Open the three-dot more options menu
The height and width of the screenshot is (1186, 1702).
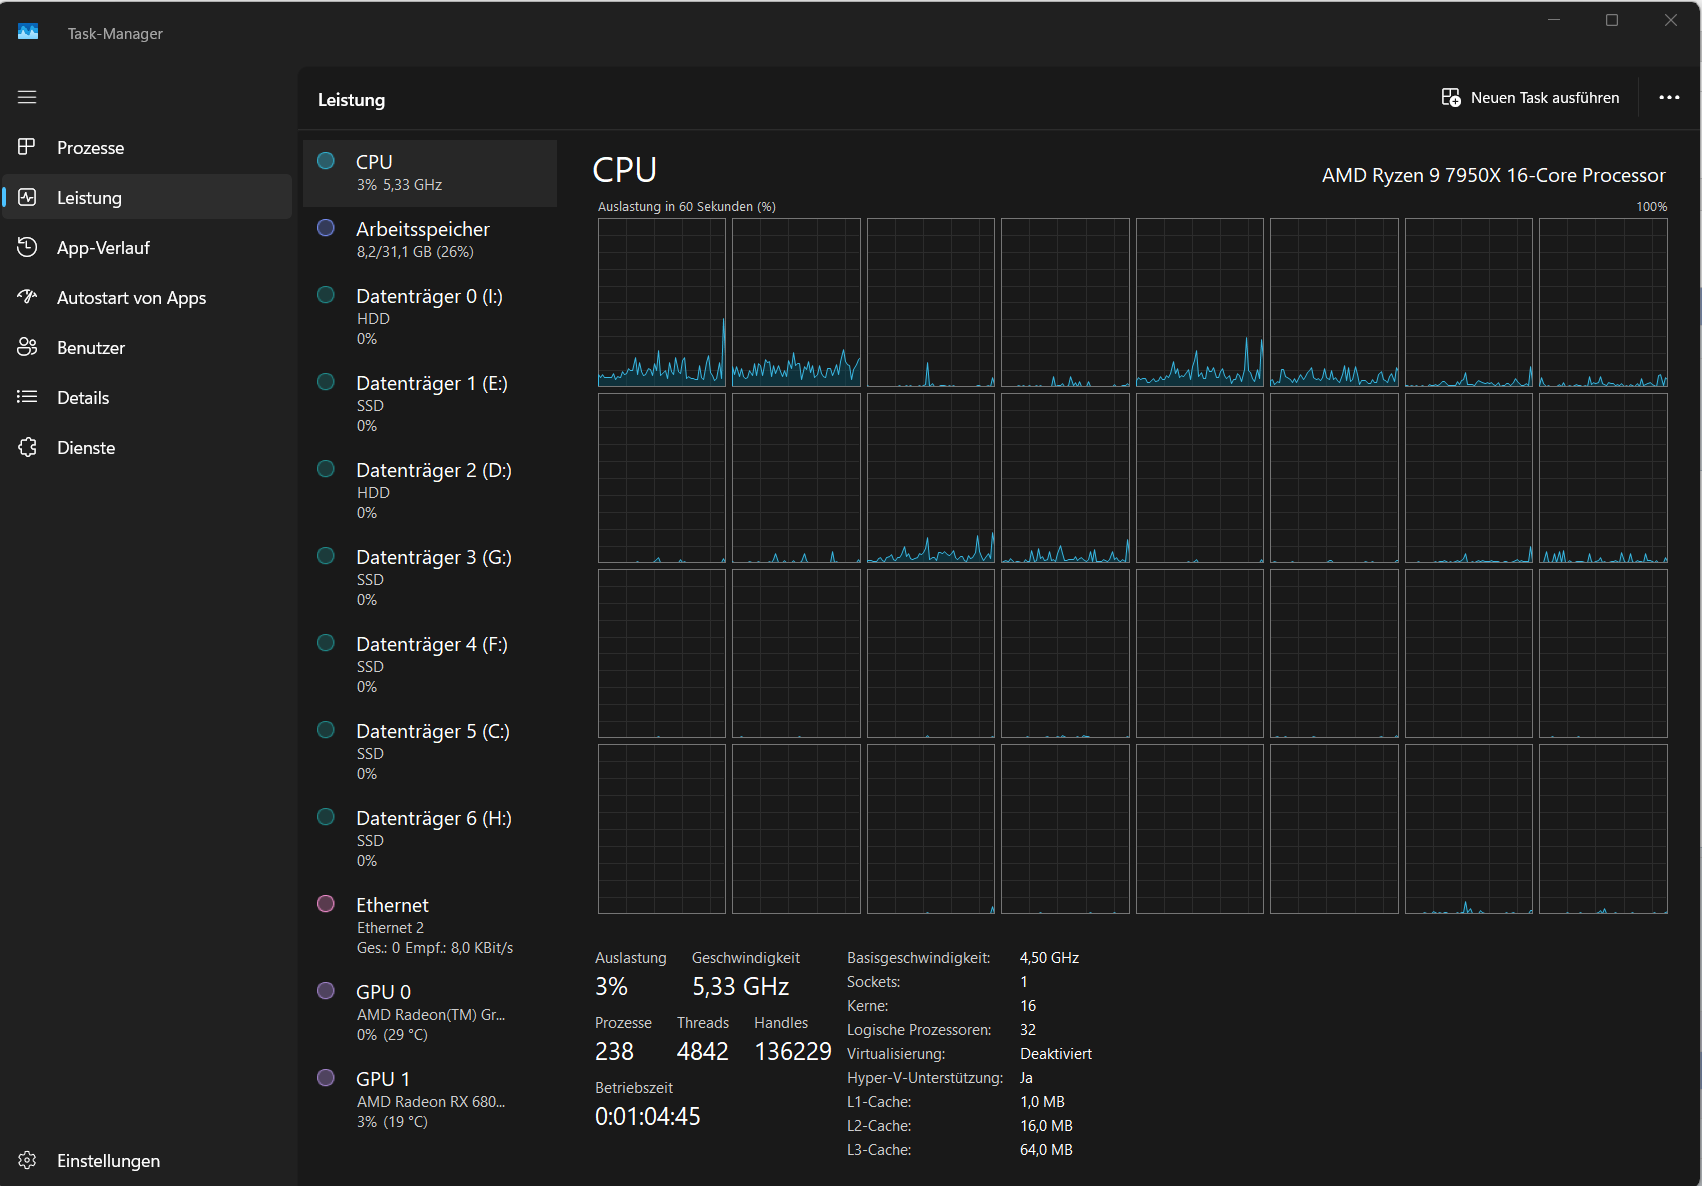point(1669,97)
